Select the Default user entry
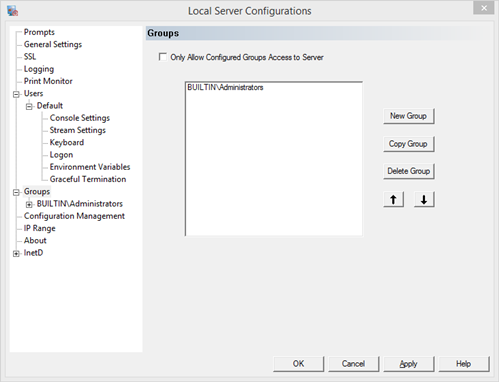499x382 pixels. (50, 106)
